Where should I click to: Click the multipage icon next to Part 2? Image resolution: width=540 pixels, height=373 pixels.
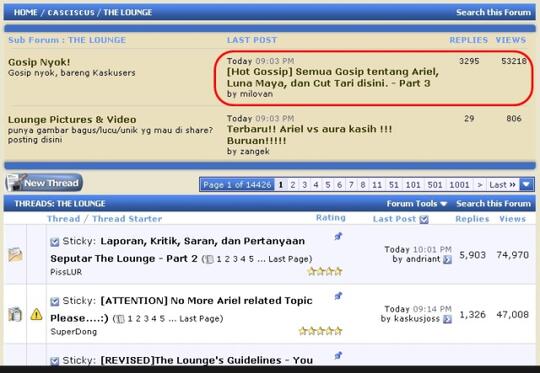point(209,259)
